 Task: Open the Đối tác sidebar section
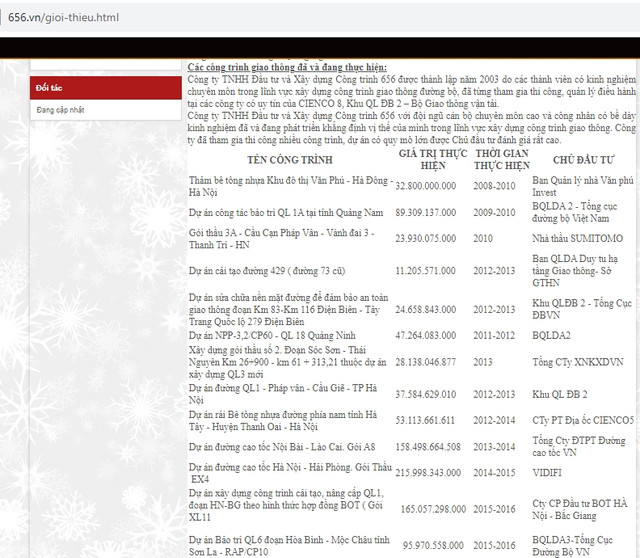pos(49,88)
